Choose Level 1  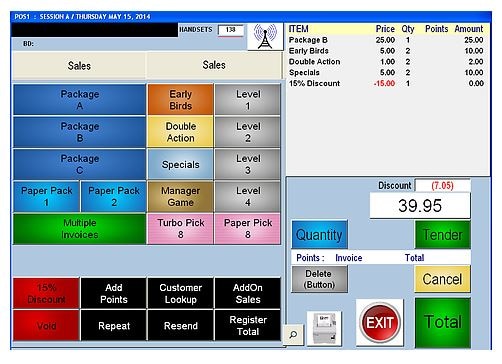pyautogui.click(x=248, y=100)
